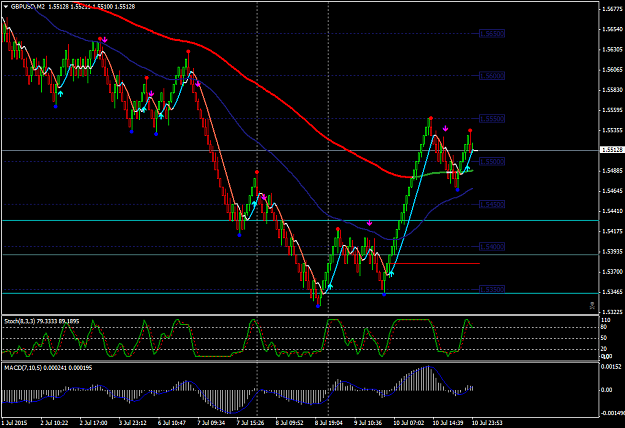Open the chart menu triangle beside GBPUSD,M2

6,7
